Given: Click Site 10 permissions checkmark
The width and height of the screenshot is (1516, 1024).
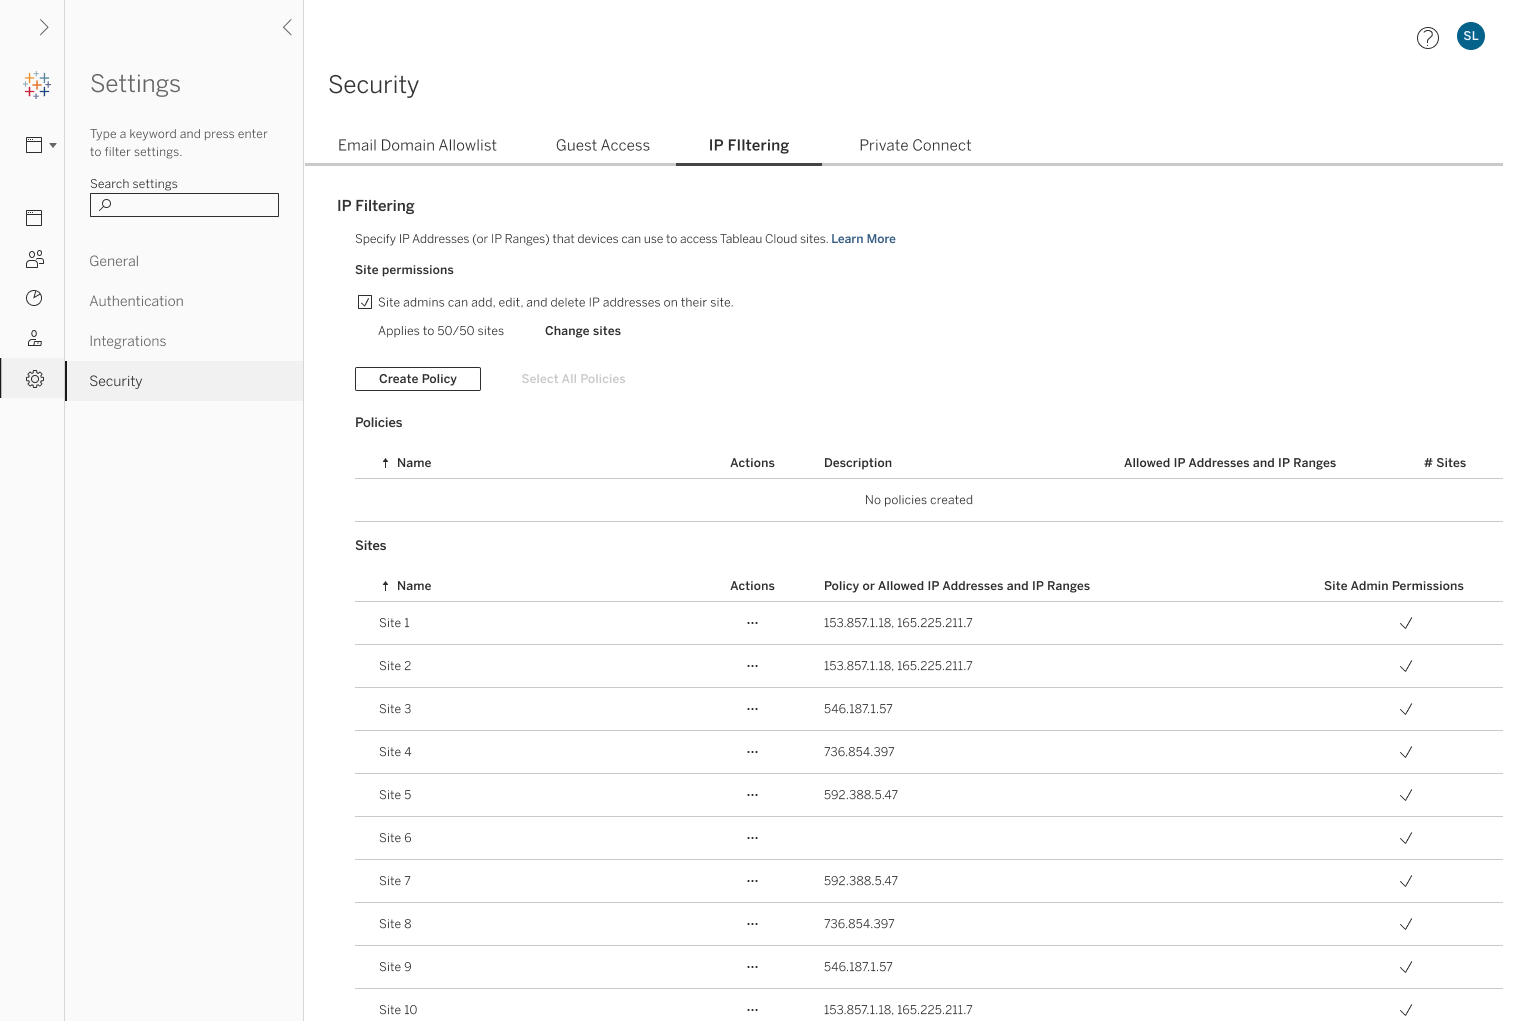Looking at the screenshot, I should (x=1405, y=1010).
